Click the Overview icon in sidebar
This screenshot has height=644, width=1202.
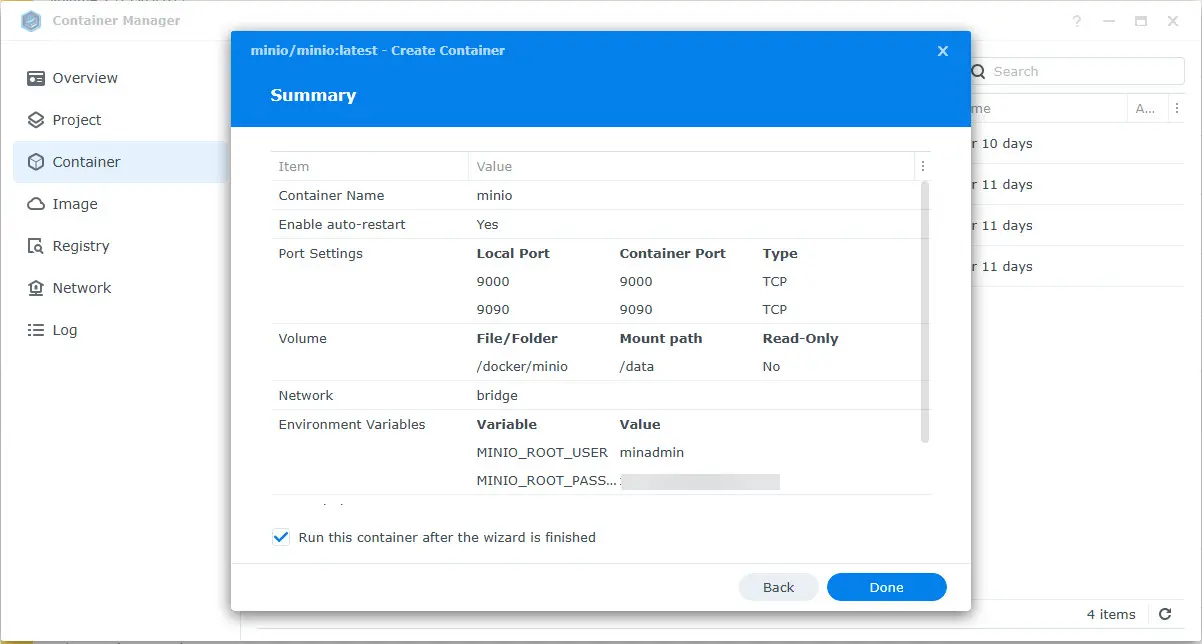pyautogui.click(x=36, y=78)
